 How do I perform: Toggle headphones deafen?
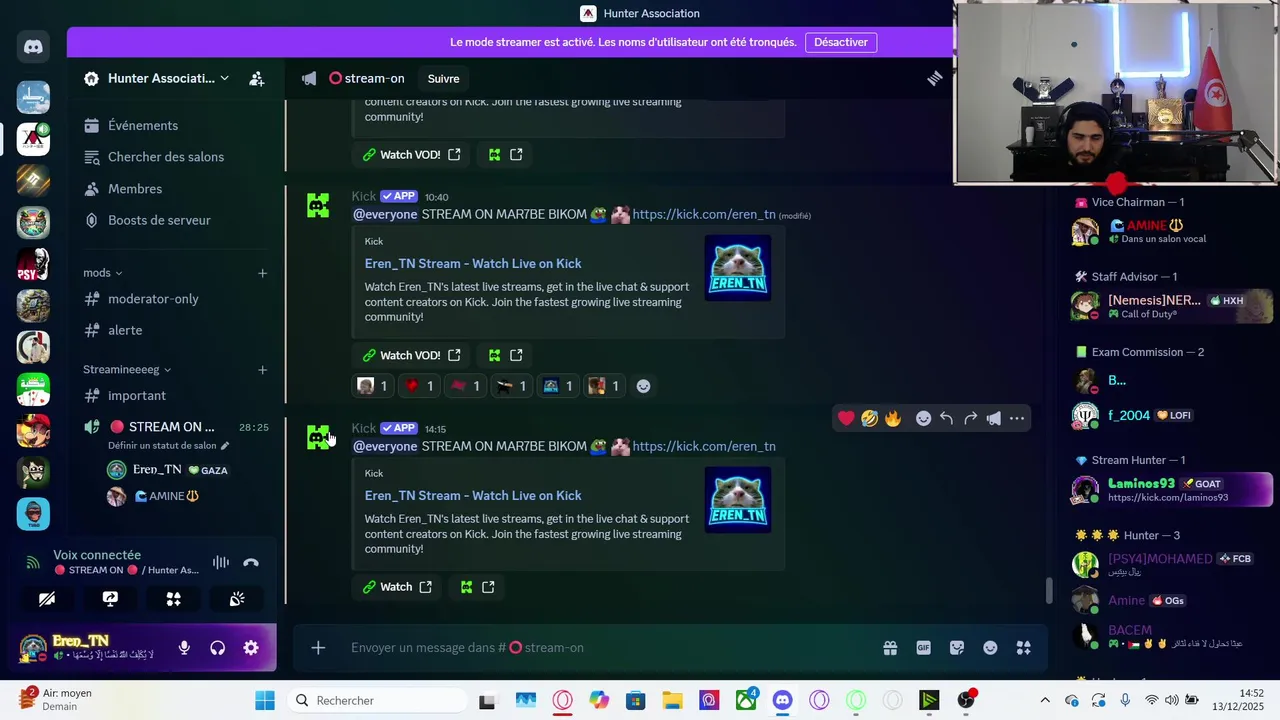(x=217, y=648)
